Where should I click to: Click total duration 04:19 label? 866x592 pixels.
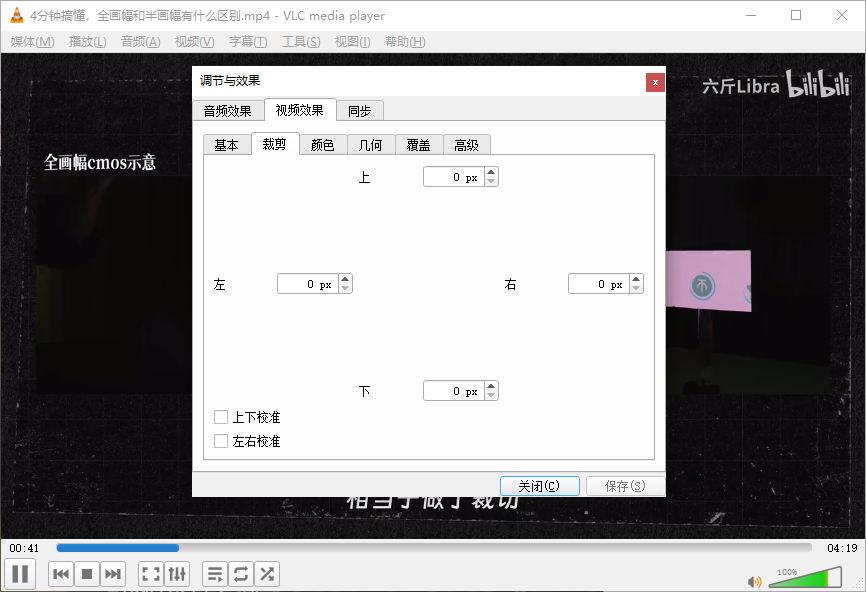(x=842, y=548)
